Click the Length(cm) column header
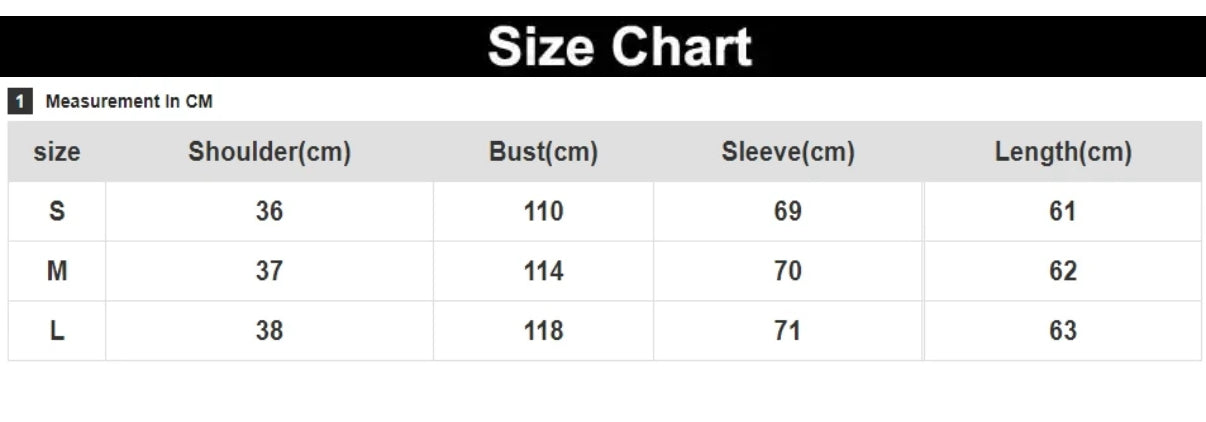This screenshot has height=422, width=1206. tap(1063, 152)
